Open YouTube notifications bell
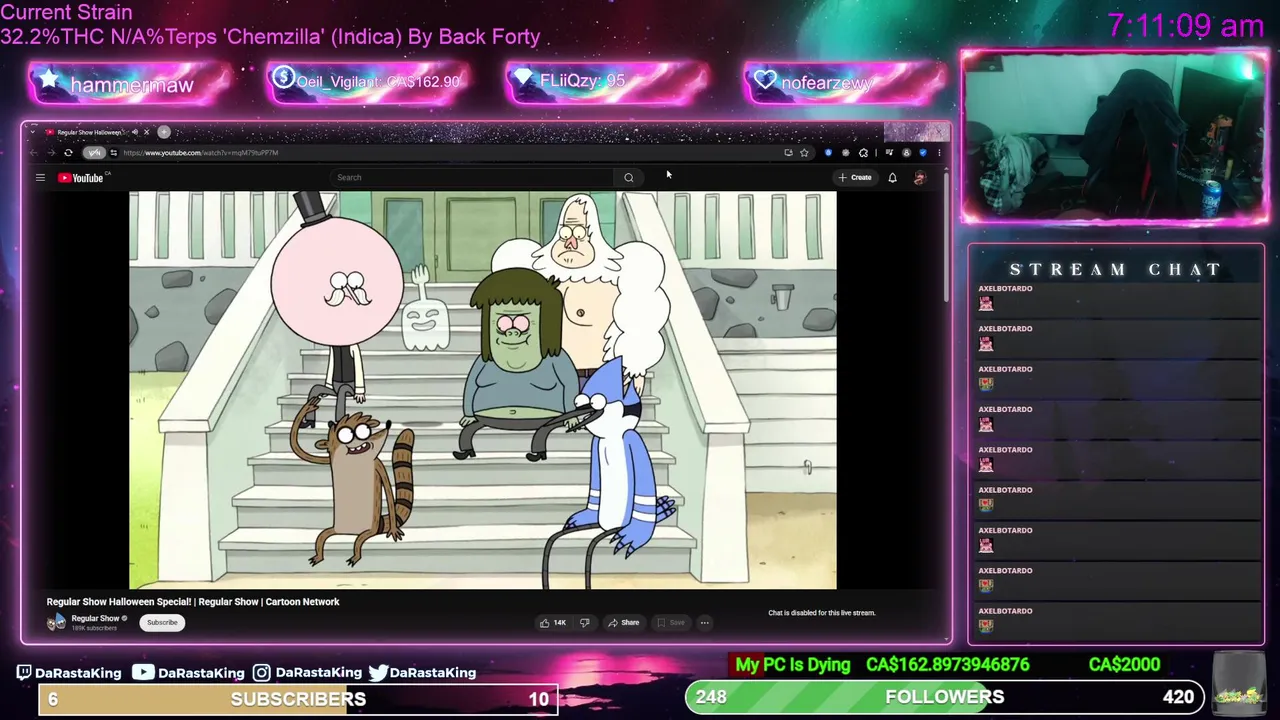This screenshot has height=720, width=1280. tap(892, 177)
